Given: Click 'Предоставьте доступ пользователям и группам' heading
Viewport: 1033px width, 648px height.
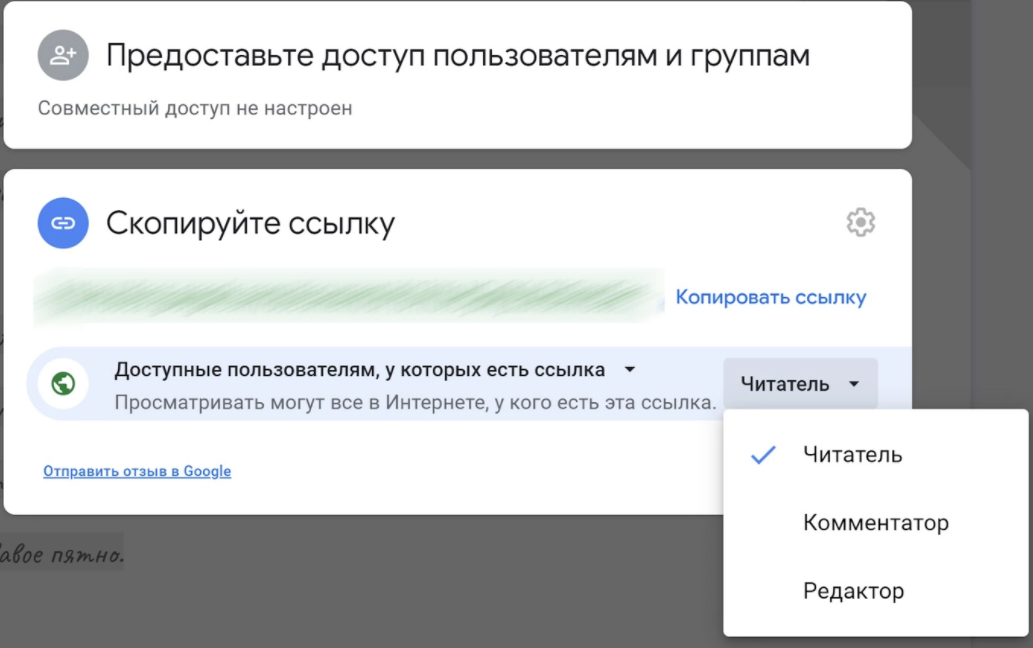Looking at the screenshot, I should [x=457, y=56].
